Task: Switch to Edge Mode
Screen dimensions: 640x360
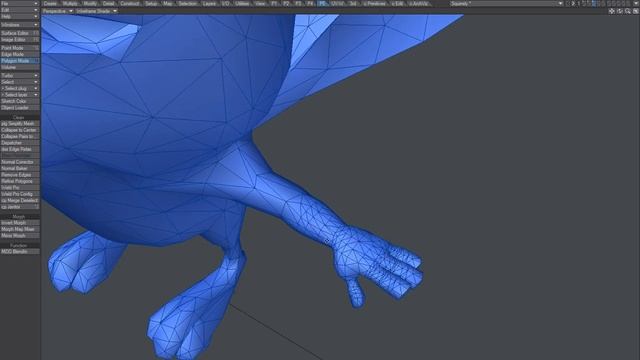Action: pos(20,54)
